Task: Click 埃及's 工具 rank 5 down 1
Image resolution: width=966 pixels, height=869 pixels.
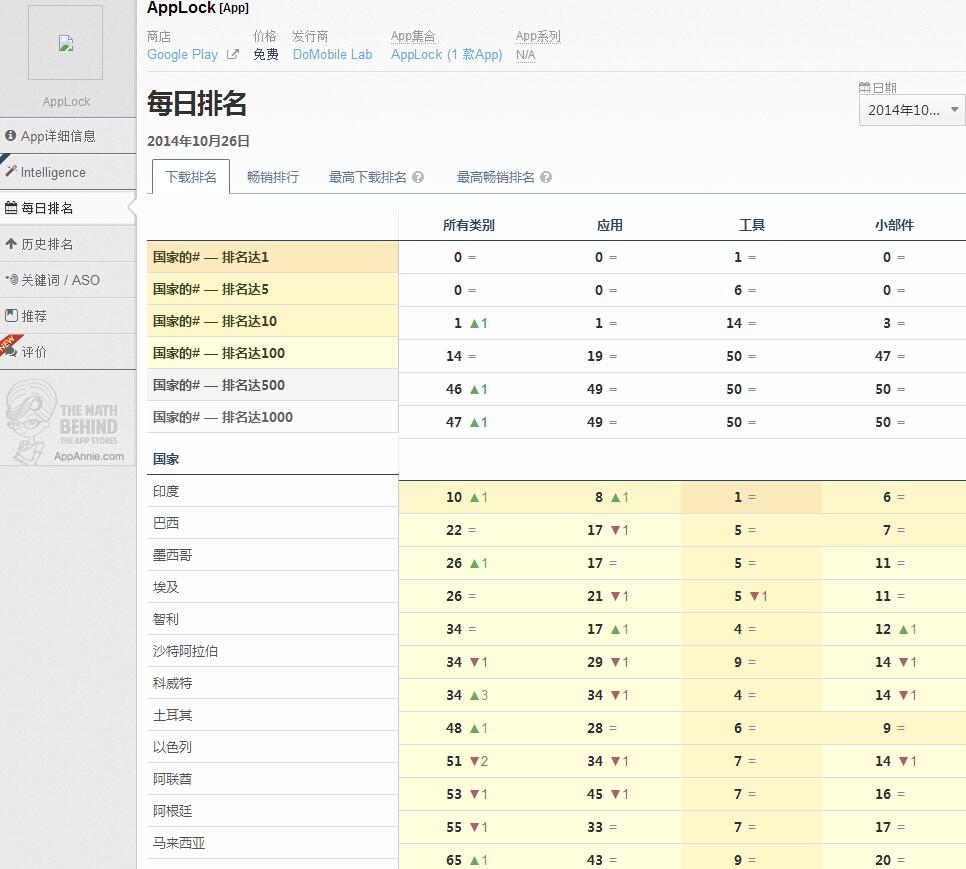Action: [x=750, y=596]
